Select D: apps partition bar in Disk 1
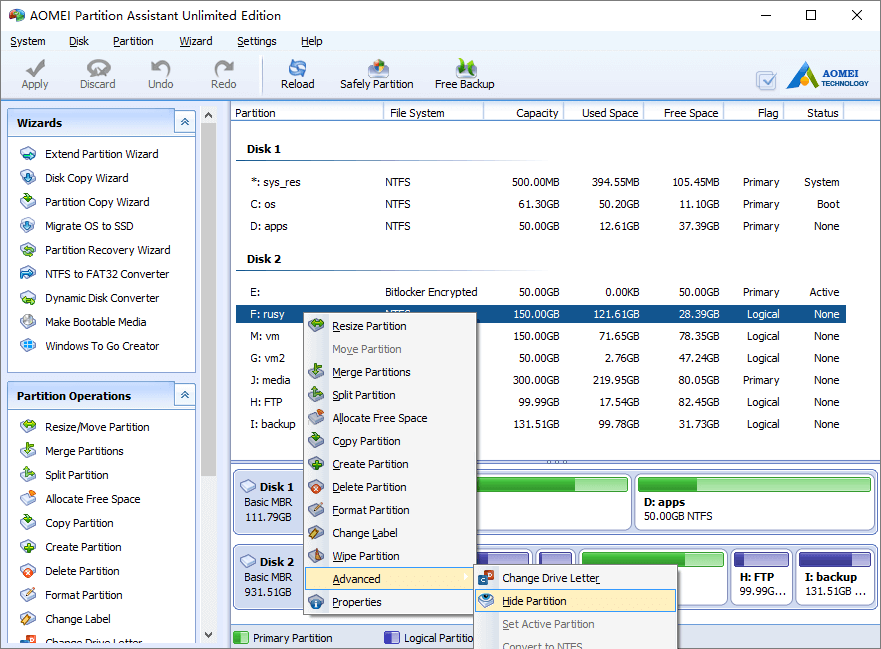Image resolution: width=881 pixels, height=649 pixels. click(755, 502)
